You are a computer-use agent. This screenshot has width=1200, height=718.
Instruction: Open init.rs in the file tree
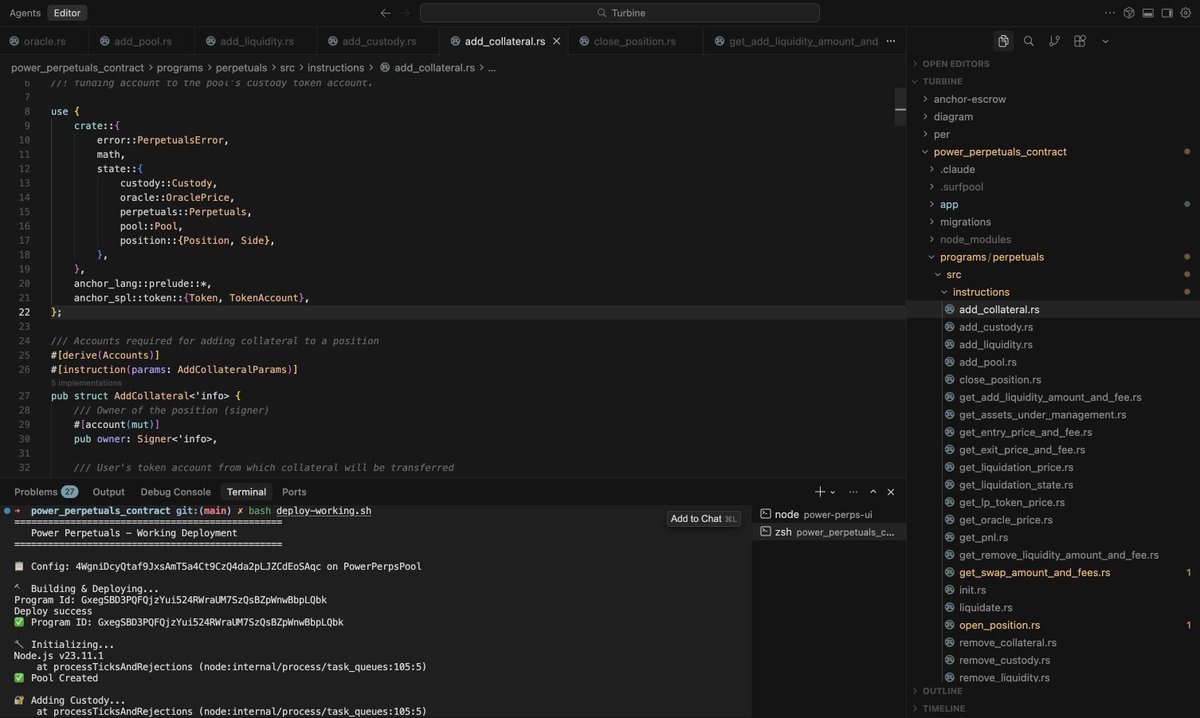[x=1054, y=590]
